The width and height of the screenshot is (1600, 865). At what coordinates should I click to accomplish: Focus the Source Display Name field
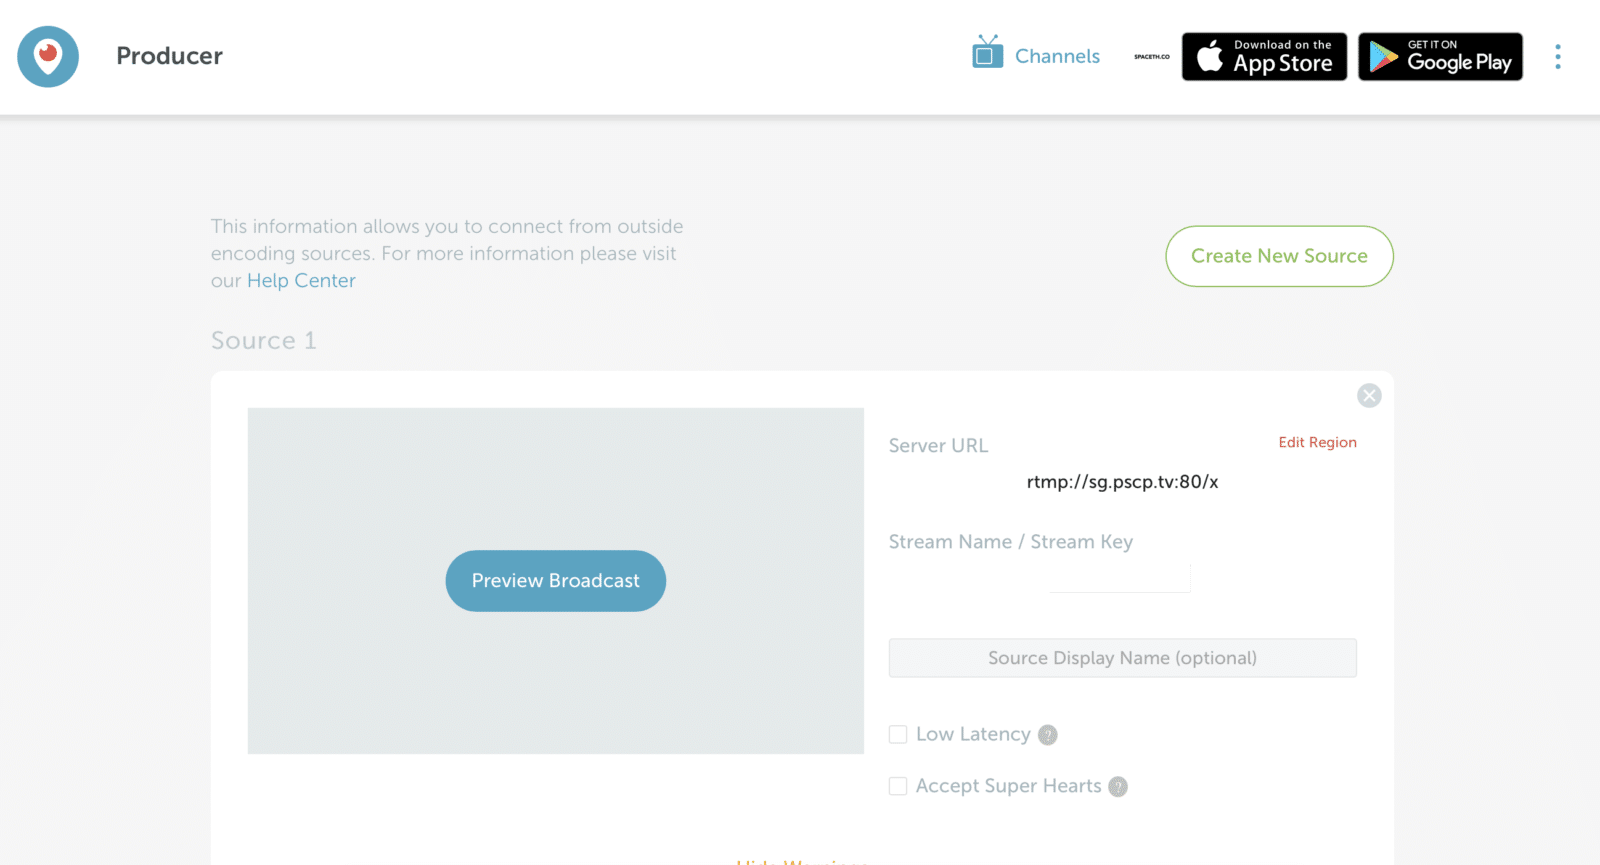(x=1122, y=658)
